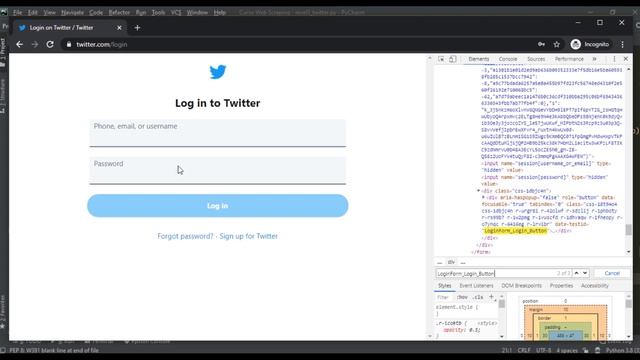Click the blue Log in button
The width and height of the screenshot is (640, 360).
point(218,206)
